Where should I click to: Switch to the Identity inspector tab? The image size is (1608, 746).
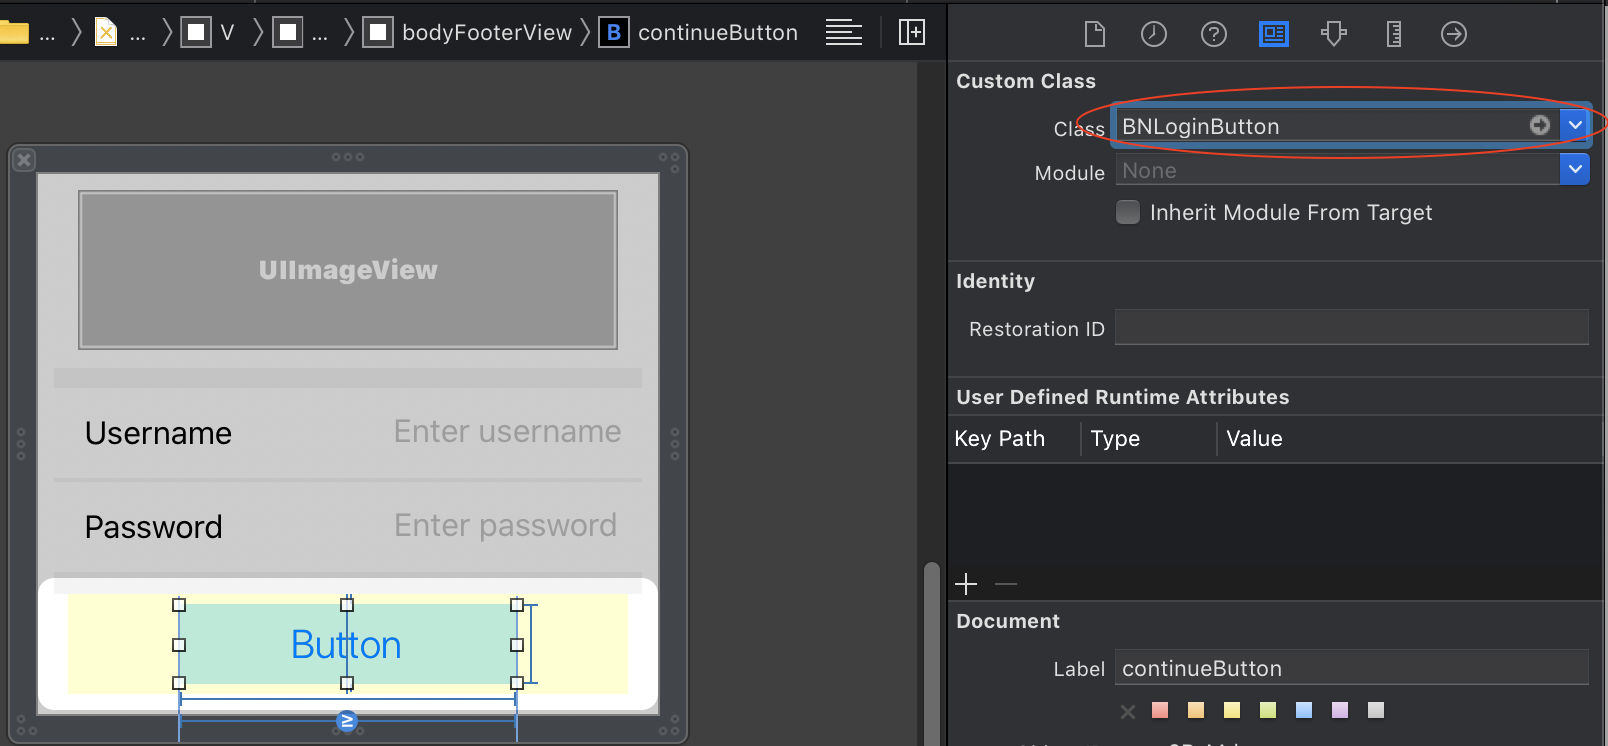pyautogui.click(x=1274, y=34)
